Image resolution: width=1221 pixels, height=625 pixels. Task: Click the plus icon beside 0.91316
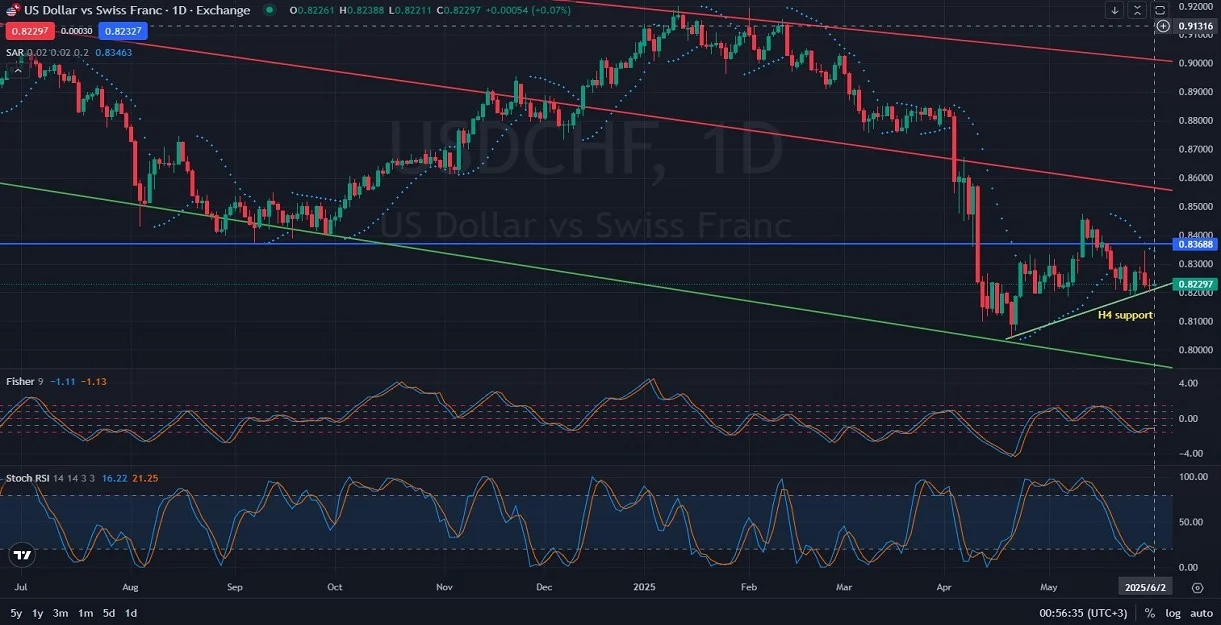coord(1162,26)
